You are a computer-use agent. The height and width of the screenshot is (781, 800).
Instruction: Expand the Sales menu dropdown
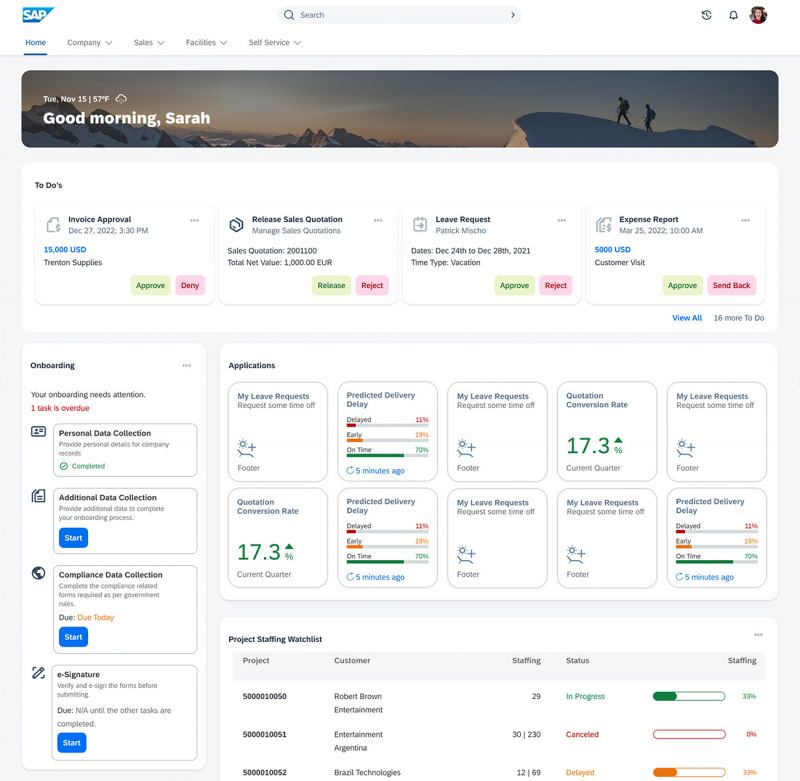[x=149, y=43]
